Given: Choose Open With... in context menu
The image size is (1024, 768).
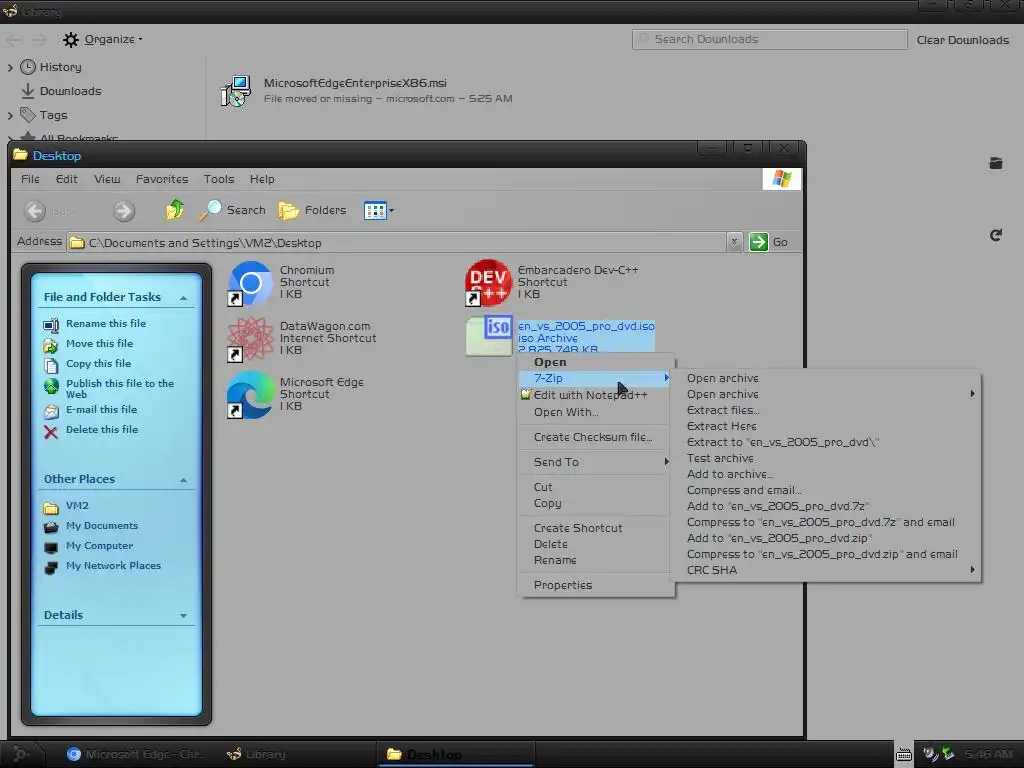Looking at the screenshot, I should [595, 412].
